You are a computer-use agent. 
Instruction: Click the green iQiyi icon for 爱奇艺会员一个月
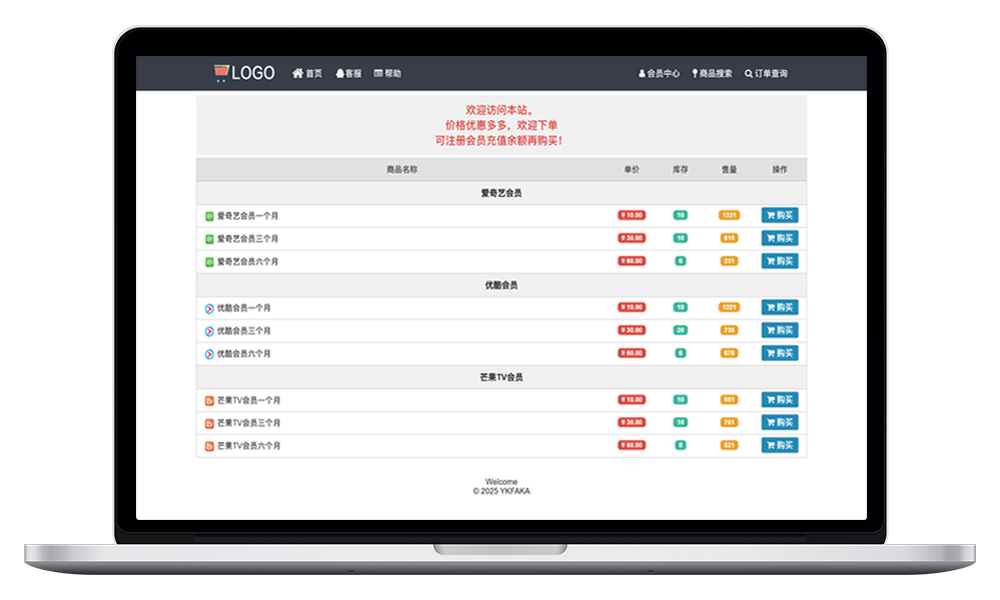(x=209, y=216)
